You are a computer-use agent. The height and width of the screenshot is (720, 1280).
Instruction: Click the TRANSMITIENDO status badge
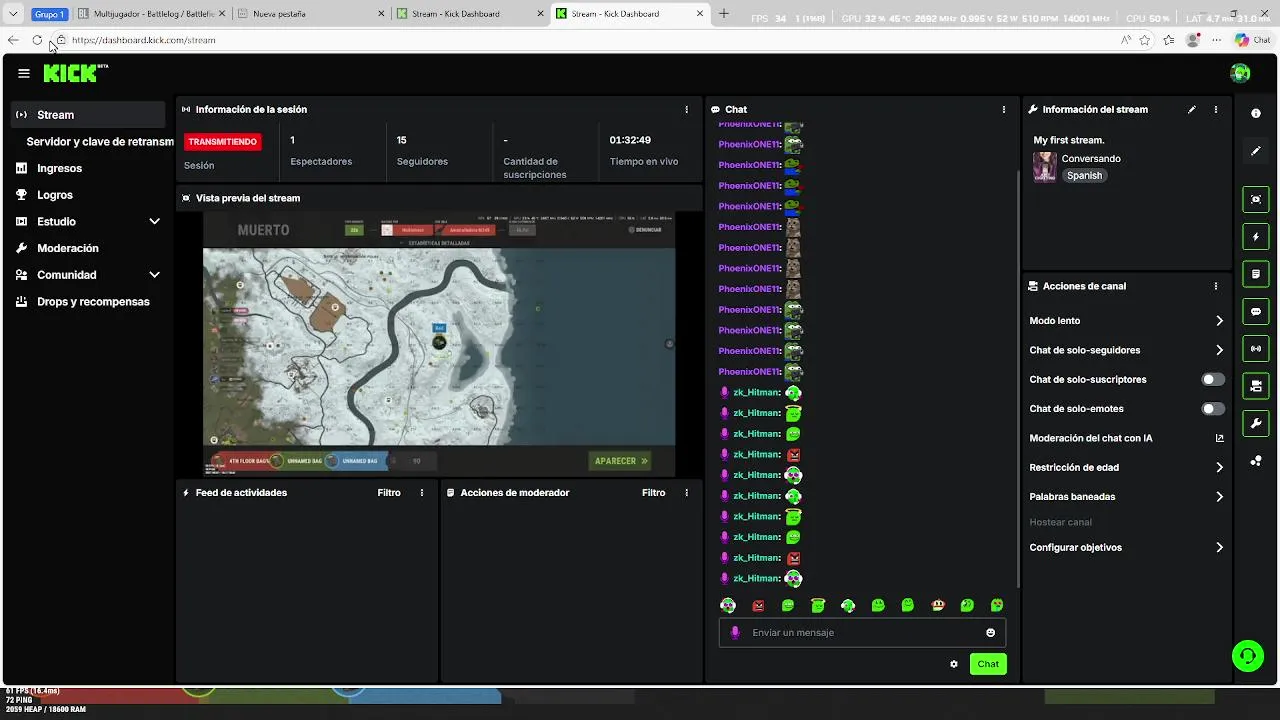tap(223, 142)
